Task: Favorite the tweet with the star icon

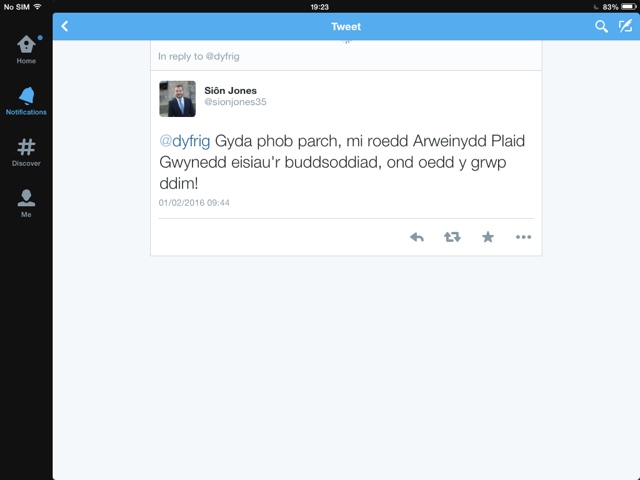Action: (488, 237)
